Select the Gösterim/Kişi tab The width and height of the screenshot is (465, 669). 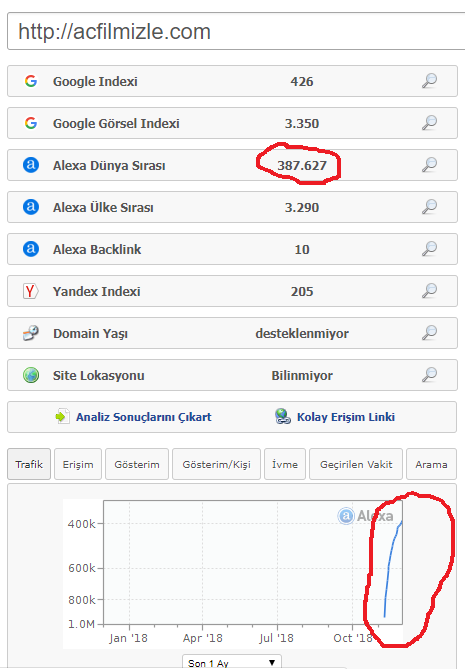pyautogui.click(x=216, y=464)
